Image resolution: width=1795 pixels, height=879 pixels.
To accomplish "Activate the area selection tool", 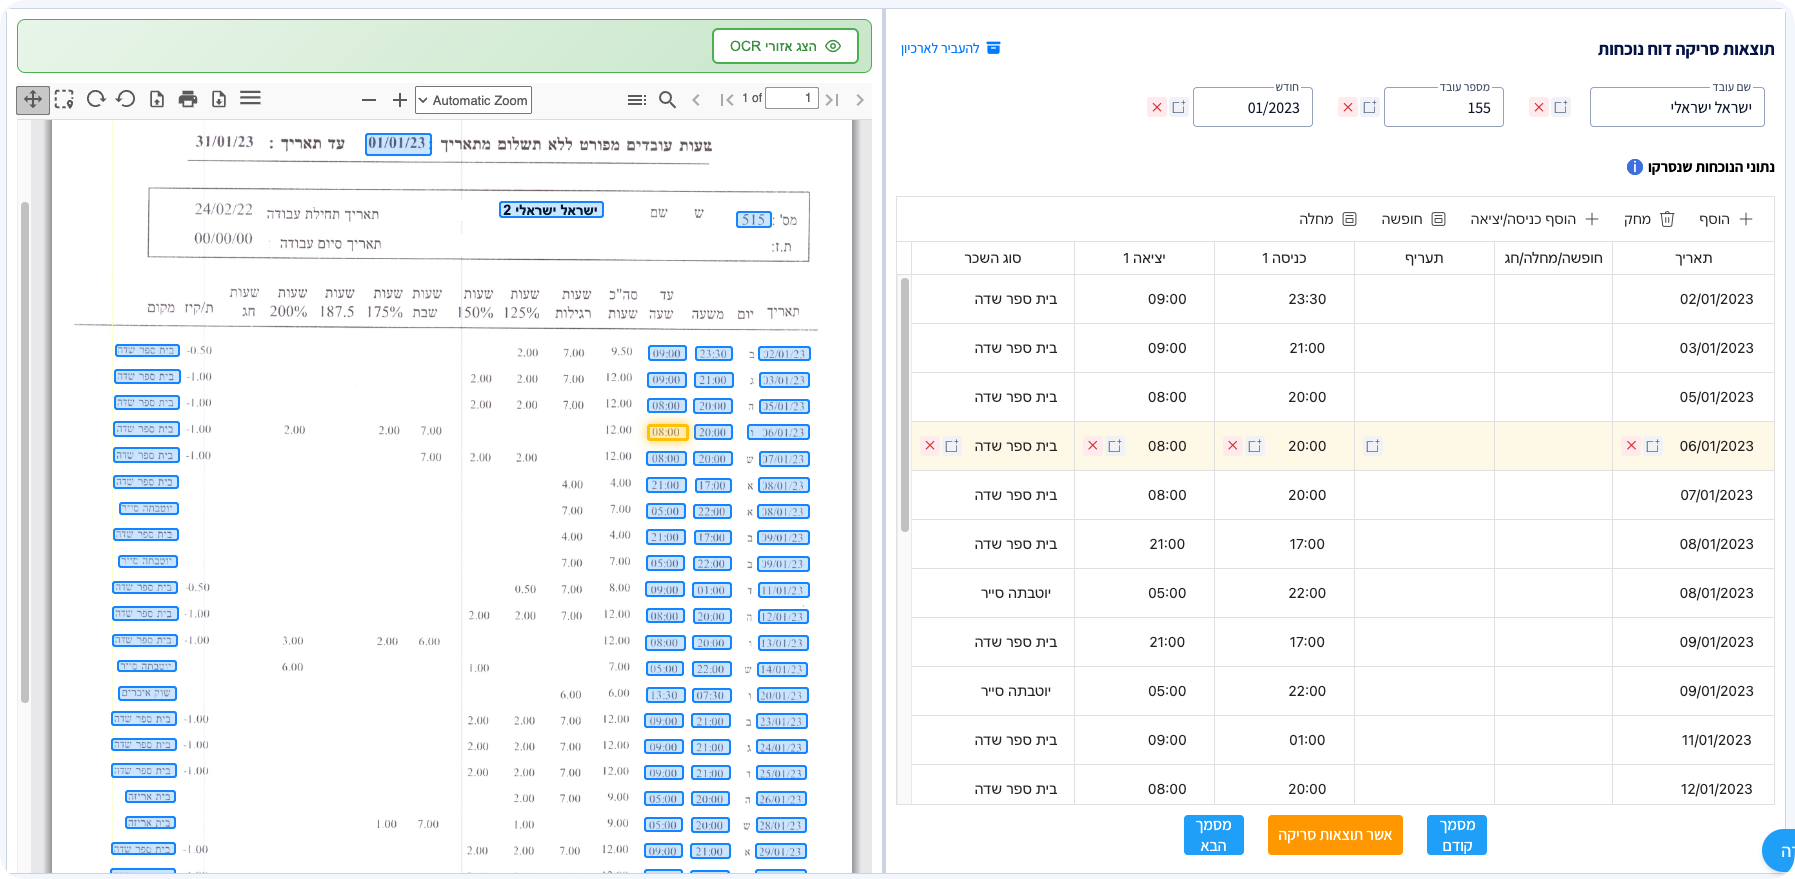I will click(64, 99).
